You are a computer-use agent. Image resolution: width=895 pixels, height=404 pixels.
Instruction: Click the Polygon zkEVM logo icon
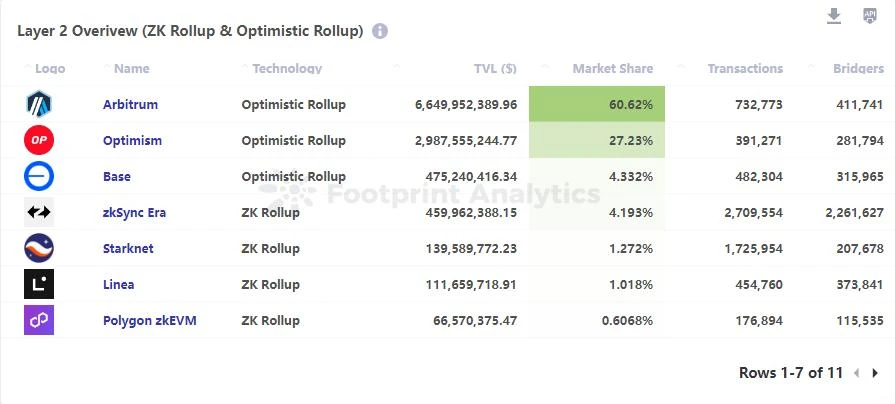39,320
